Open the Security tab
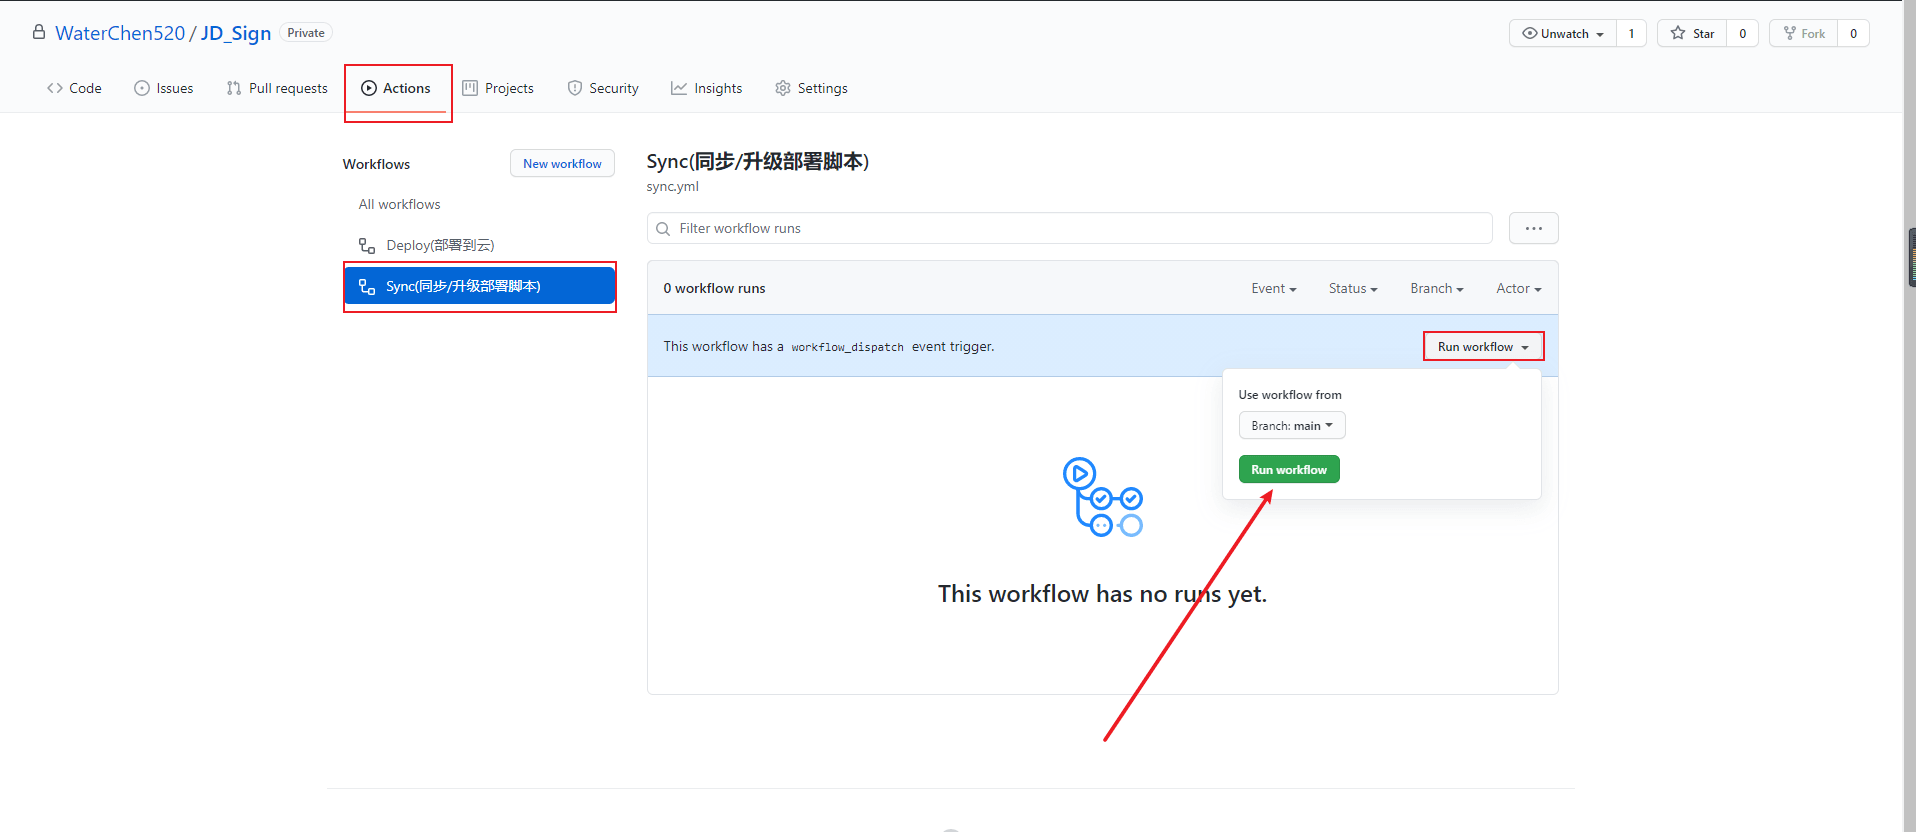The image size is (1916, 832). tap(603, 88)
